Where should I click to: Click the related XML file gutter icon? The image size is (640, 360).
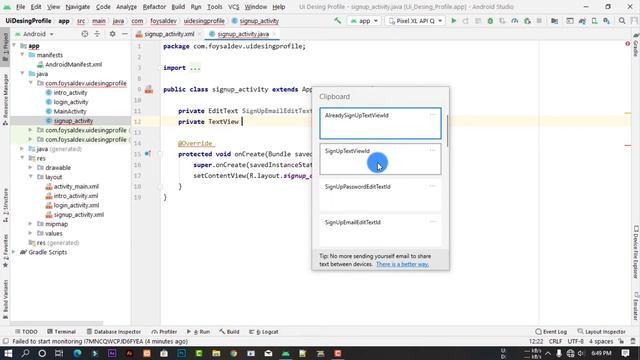pyautogui.click(x=149, y=89)
